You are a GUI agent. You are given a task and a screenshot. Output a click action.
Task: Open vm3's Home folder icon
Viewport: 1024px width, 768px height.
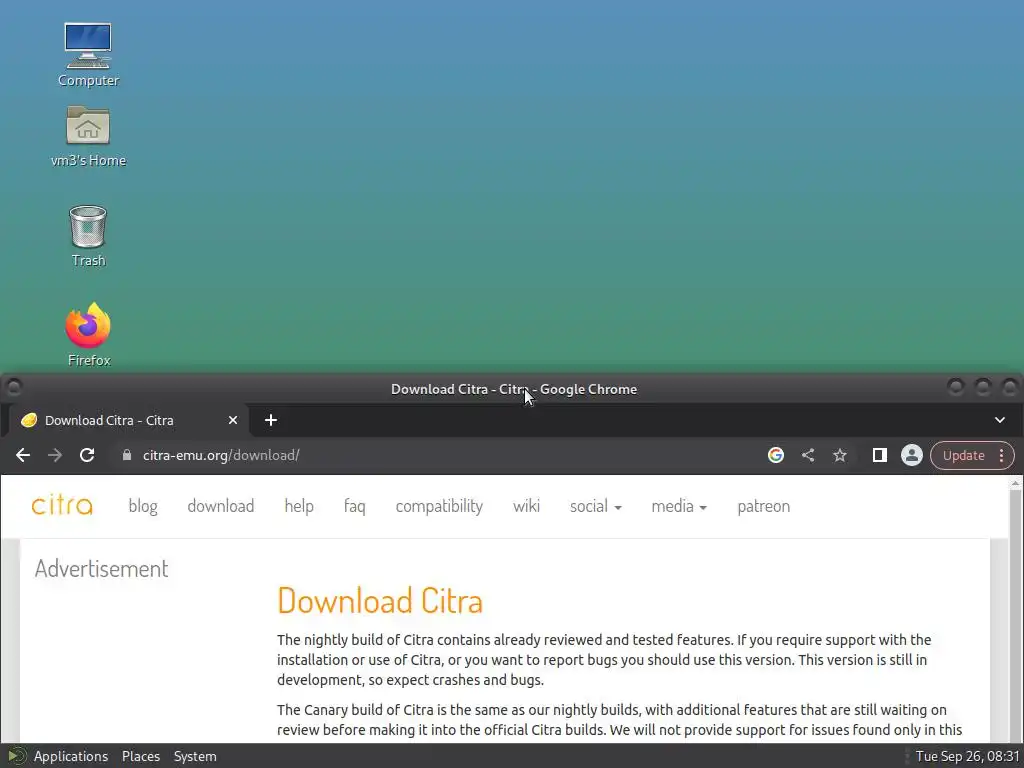tap(88, 136)
